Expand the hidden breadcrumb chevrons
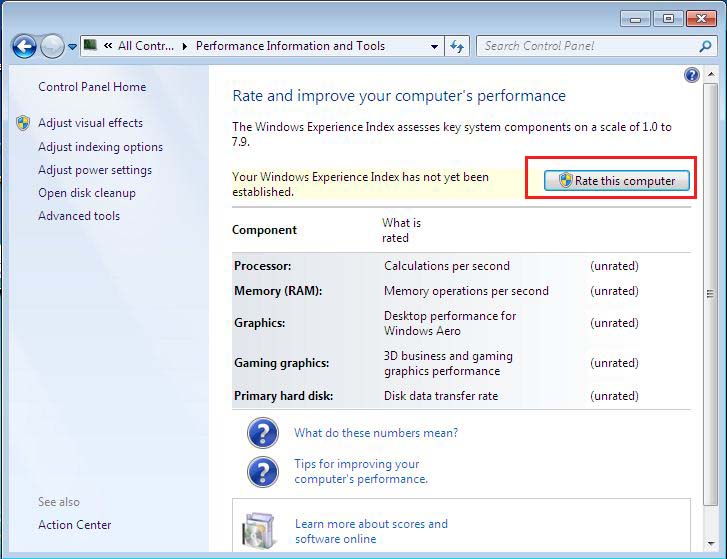 (108, 45)
